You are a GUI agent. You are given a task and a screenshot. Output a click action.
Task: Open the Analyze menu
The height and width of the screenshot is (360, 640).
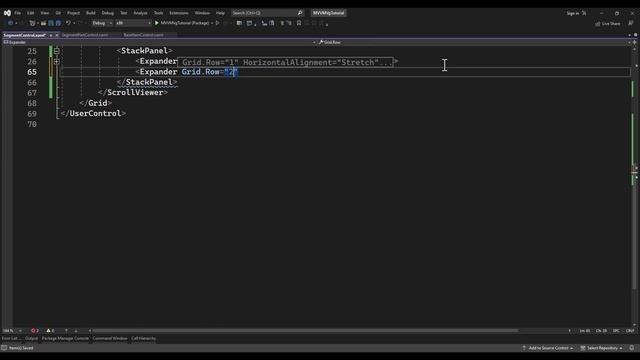140,13
